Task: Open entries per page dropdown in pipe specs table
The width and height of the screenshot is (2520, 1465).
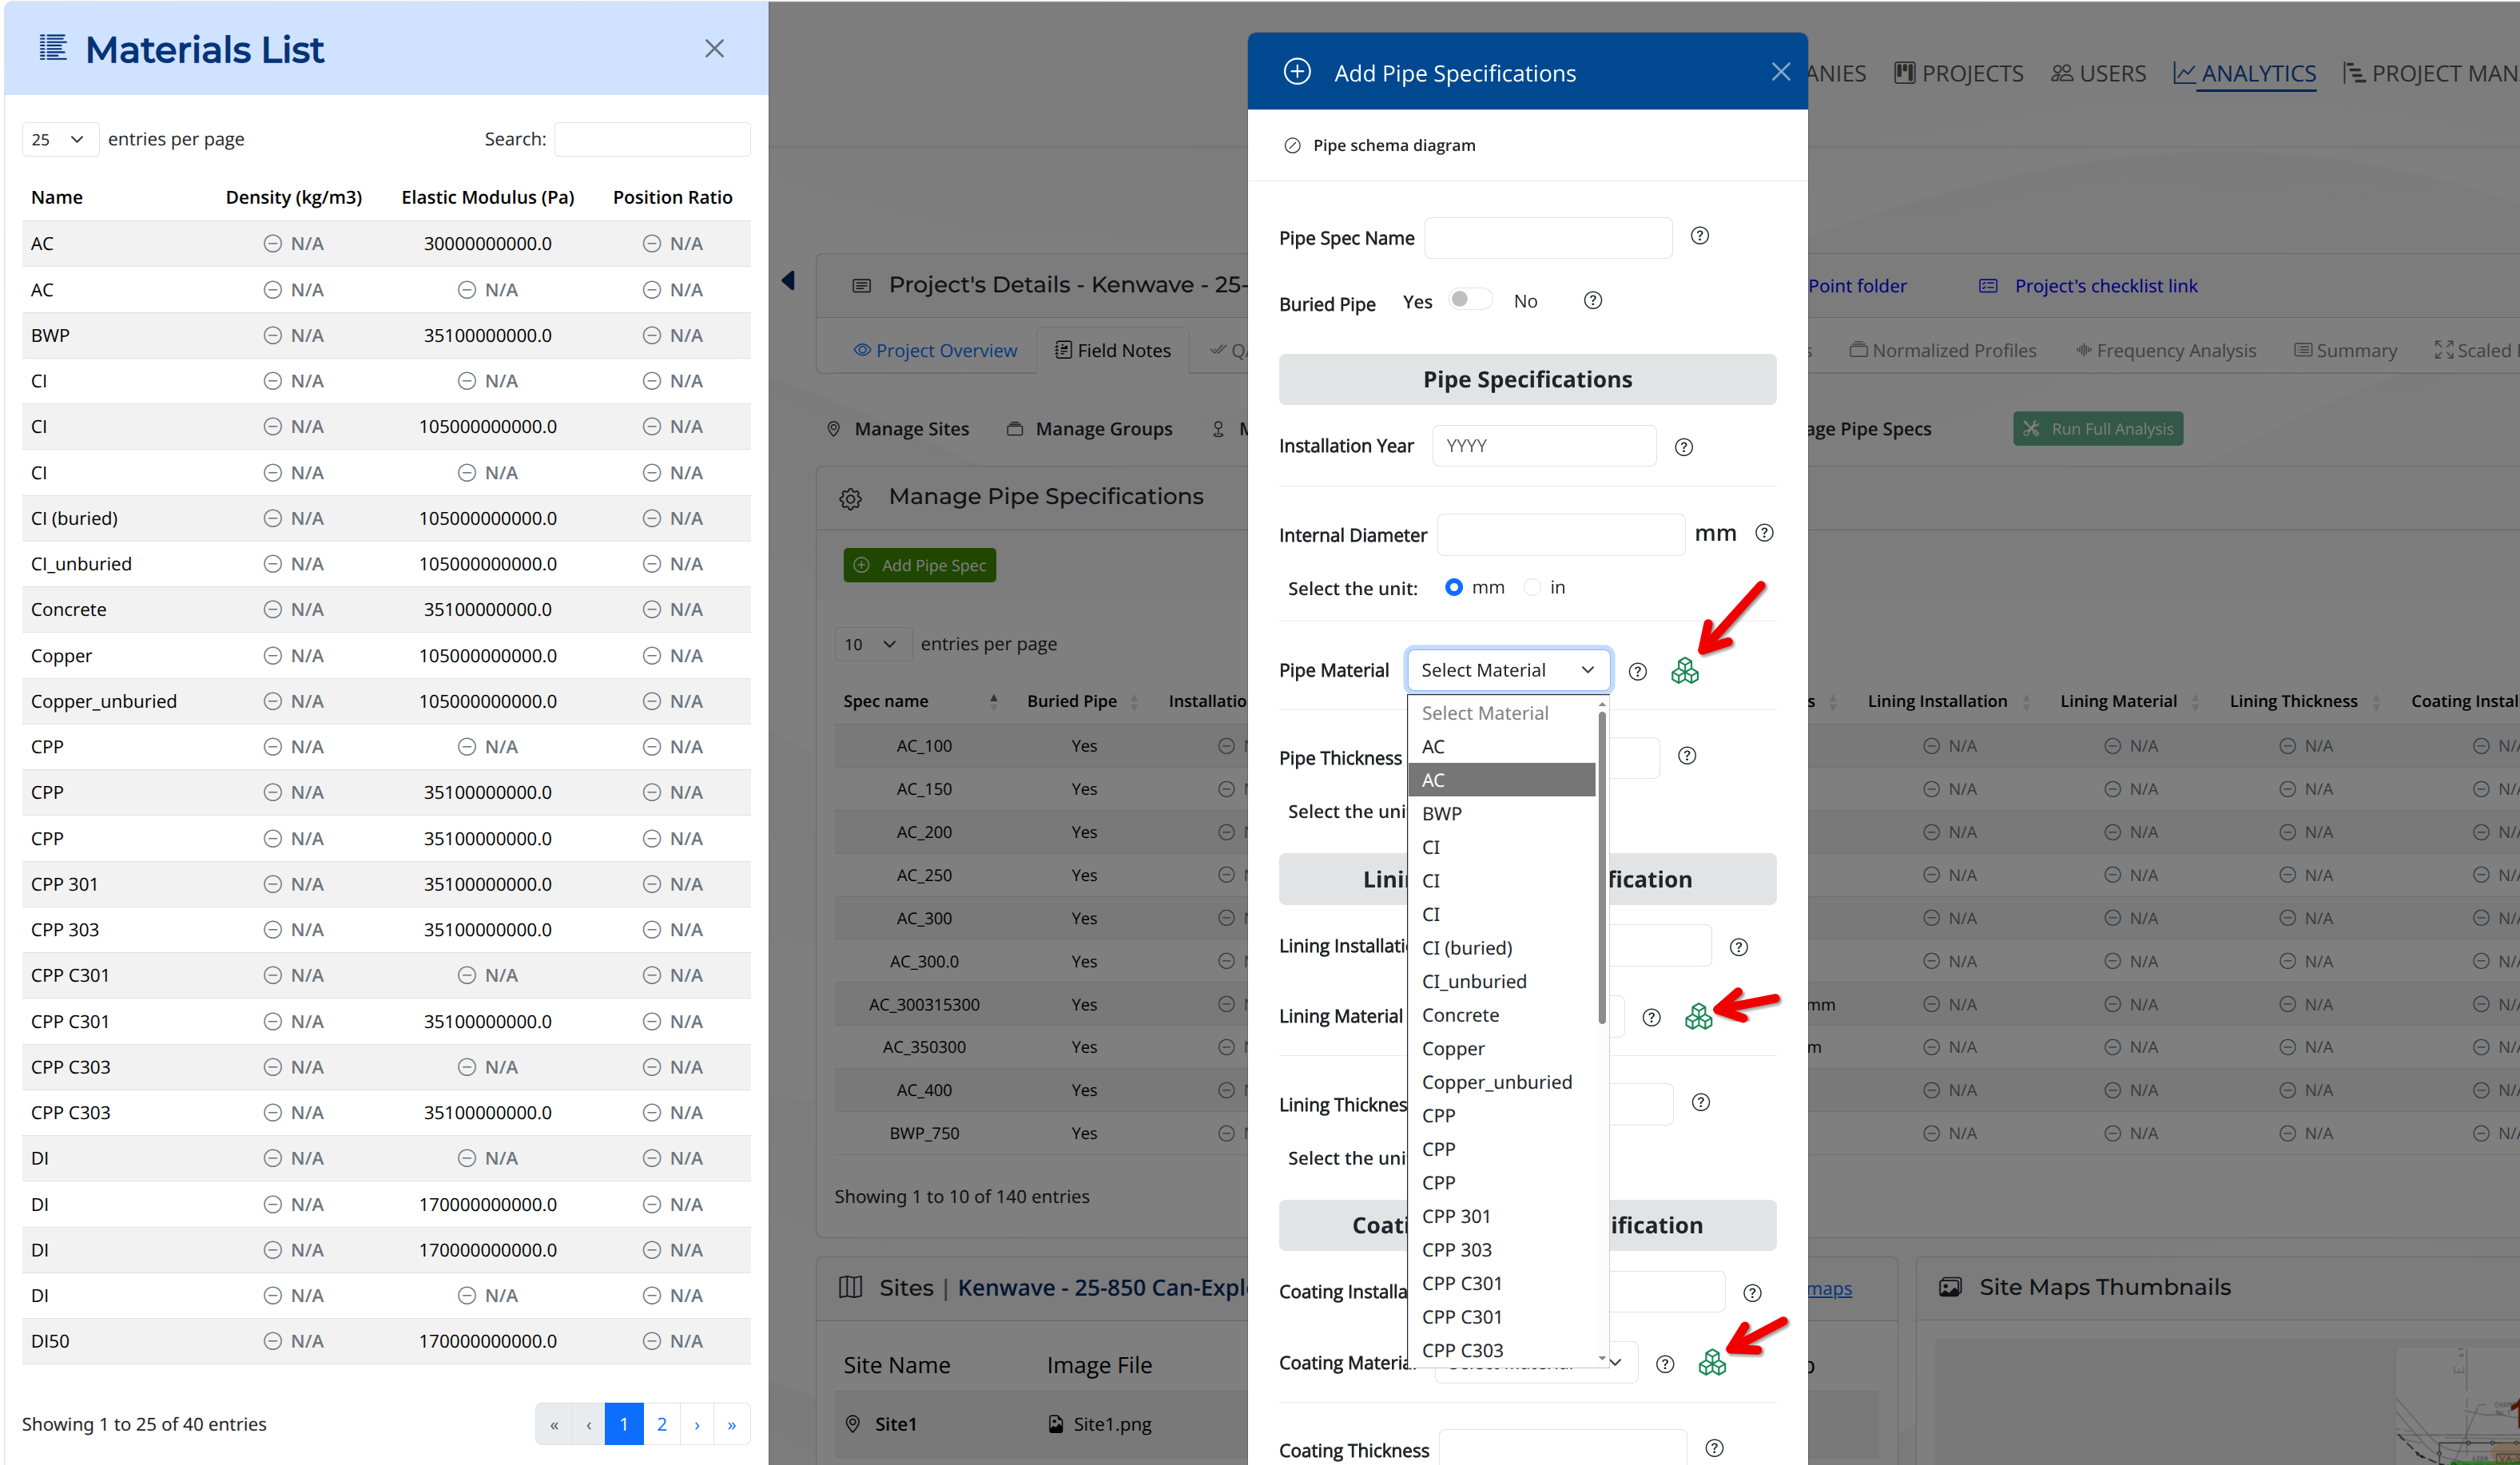Action: pyautogui.click(x=873, y=644)
